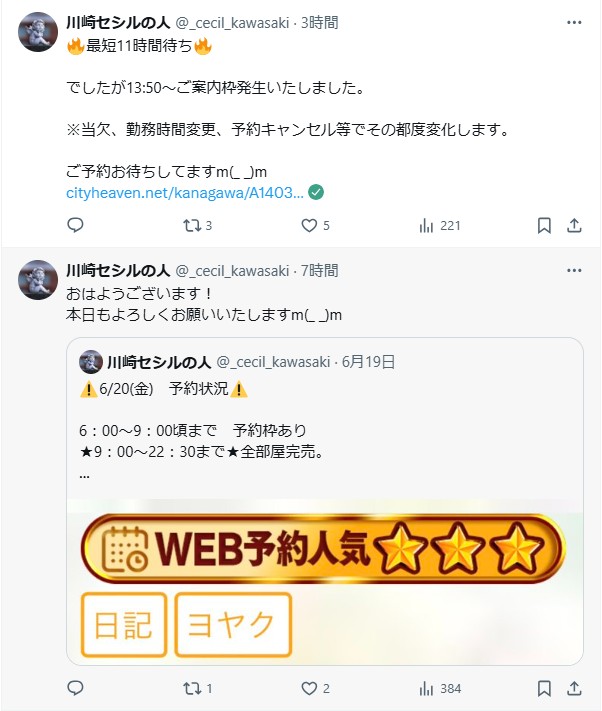Image resolution: width=602 pixels, height=711 pixels.
Task: Reply to the 最短11時間待ち post
Action: pos(75,225)
